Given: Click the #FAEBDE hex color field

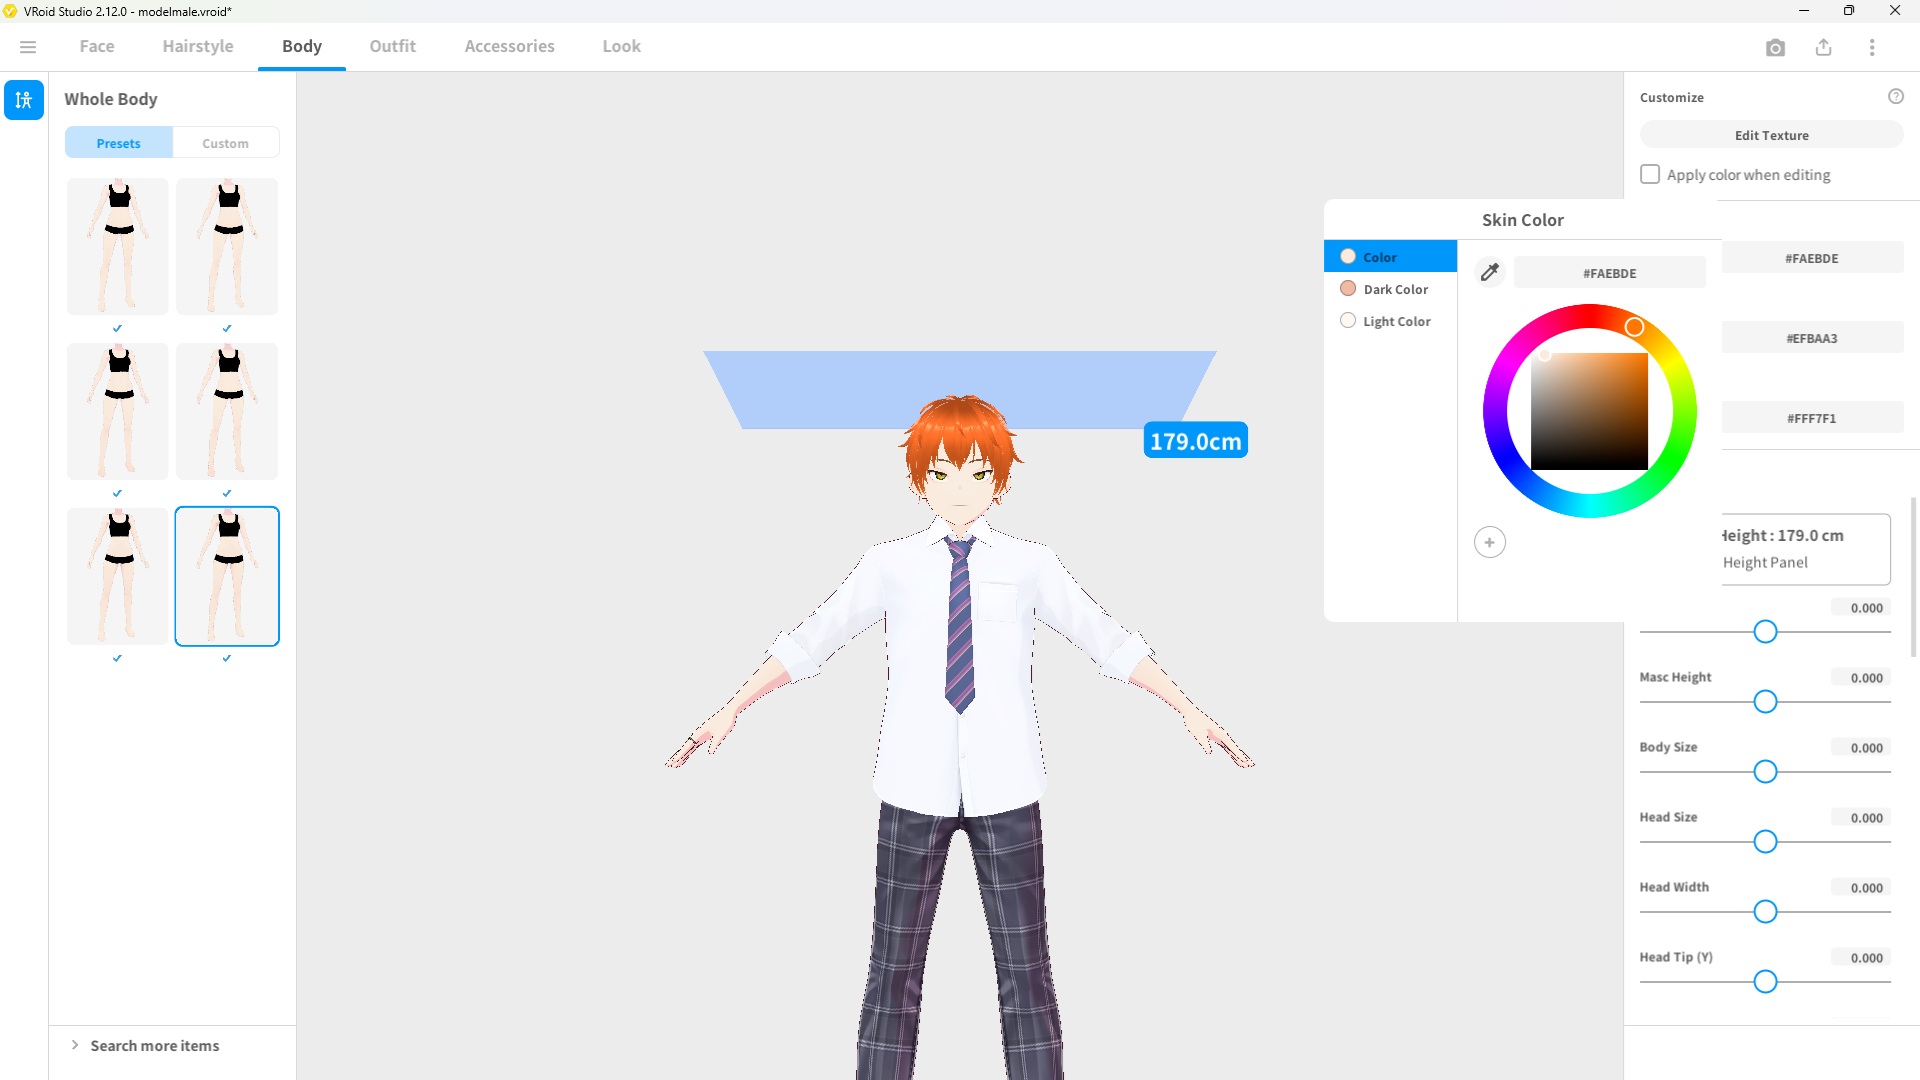Looking at the screenshot, I should (x=1609, y=272).
